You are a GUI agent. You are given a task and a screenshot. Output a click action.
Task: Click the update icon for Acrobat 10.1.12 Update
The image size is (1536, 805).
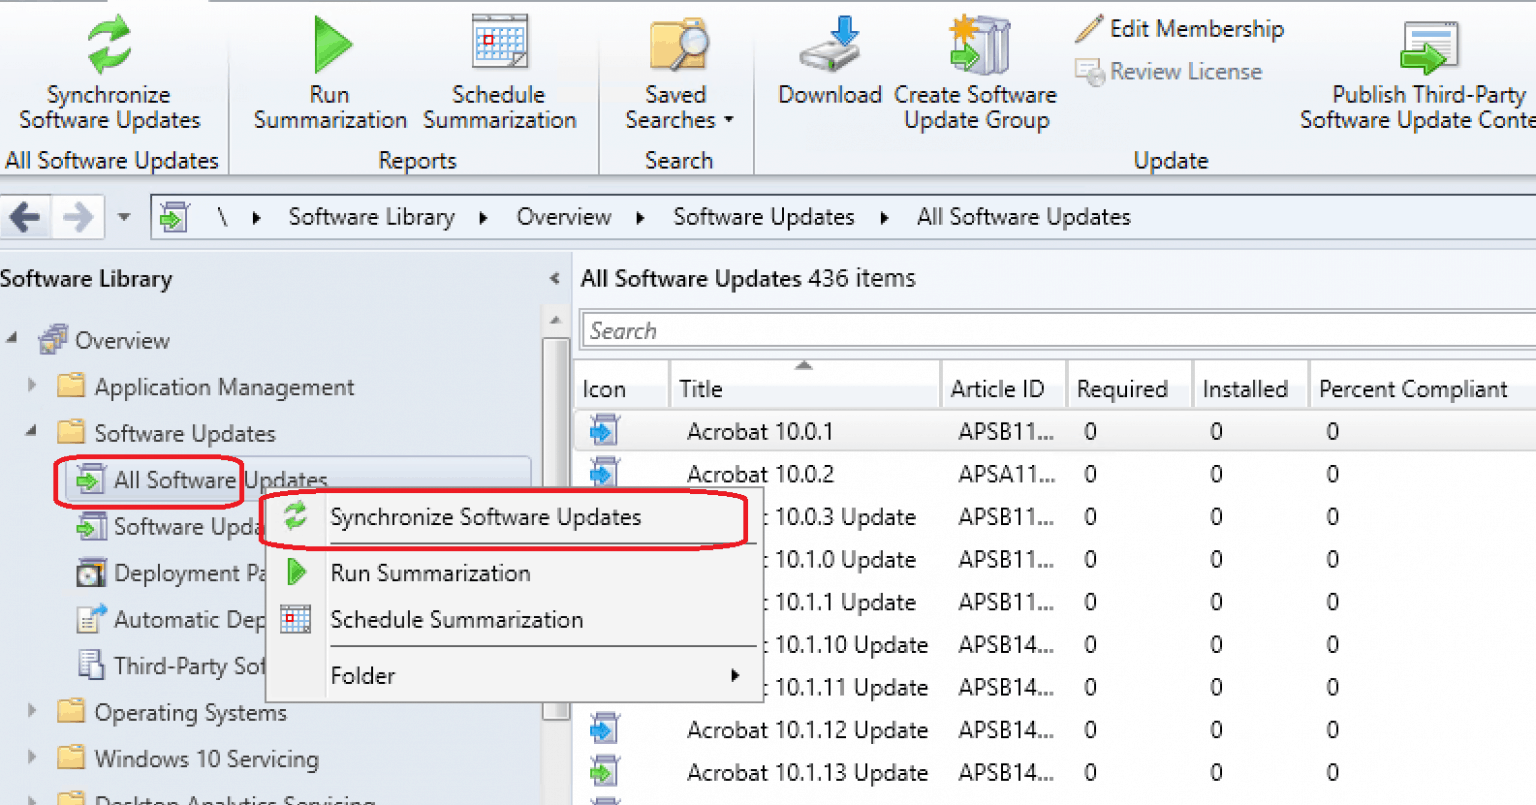[x=604, y=730]
